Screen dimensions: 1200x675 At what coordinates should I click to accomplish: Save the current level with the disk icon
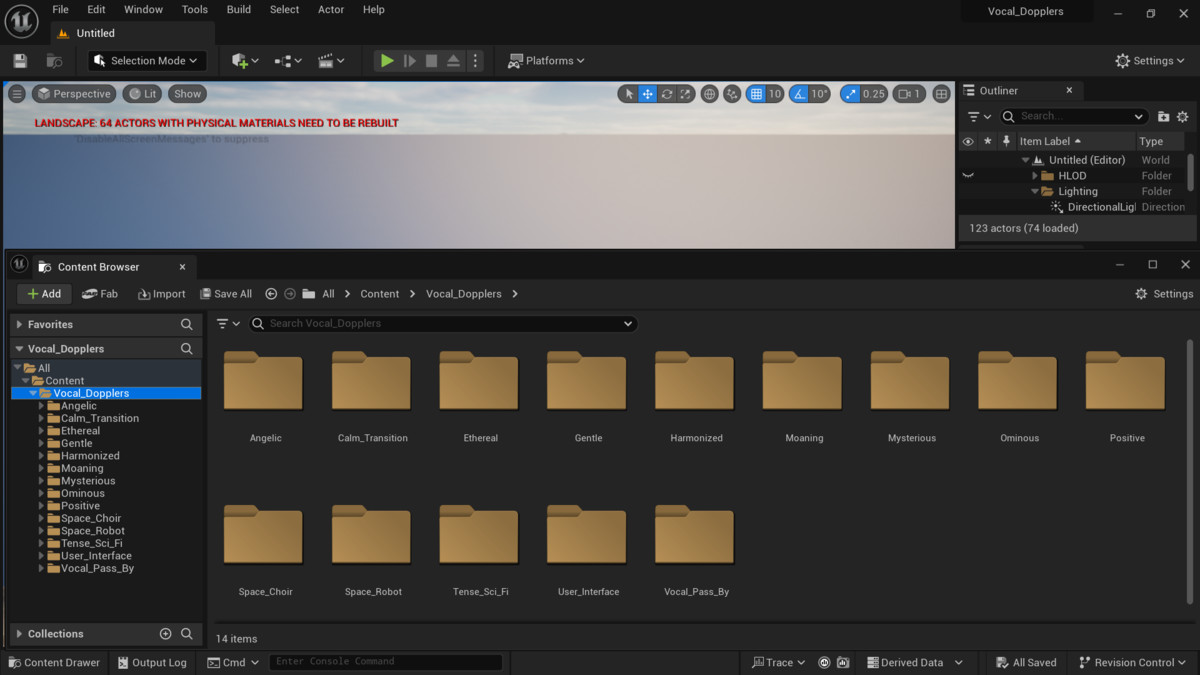tap(20, 61)
